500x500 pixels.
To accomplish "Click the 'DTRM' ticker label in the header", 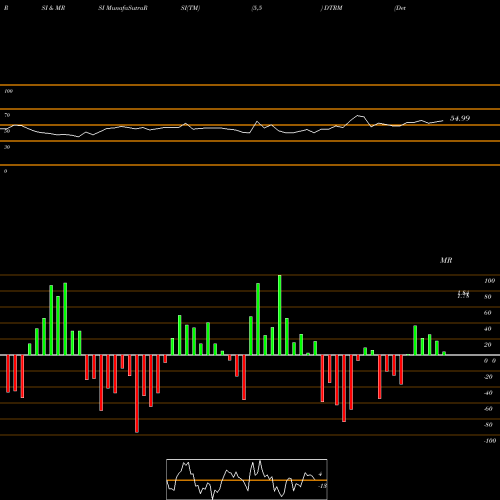I will coord(333,8).
